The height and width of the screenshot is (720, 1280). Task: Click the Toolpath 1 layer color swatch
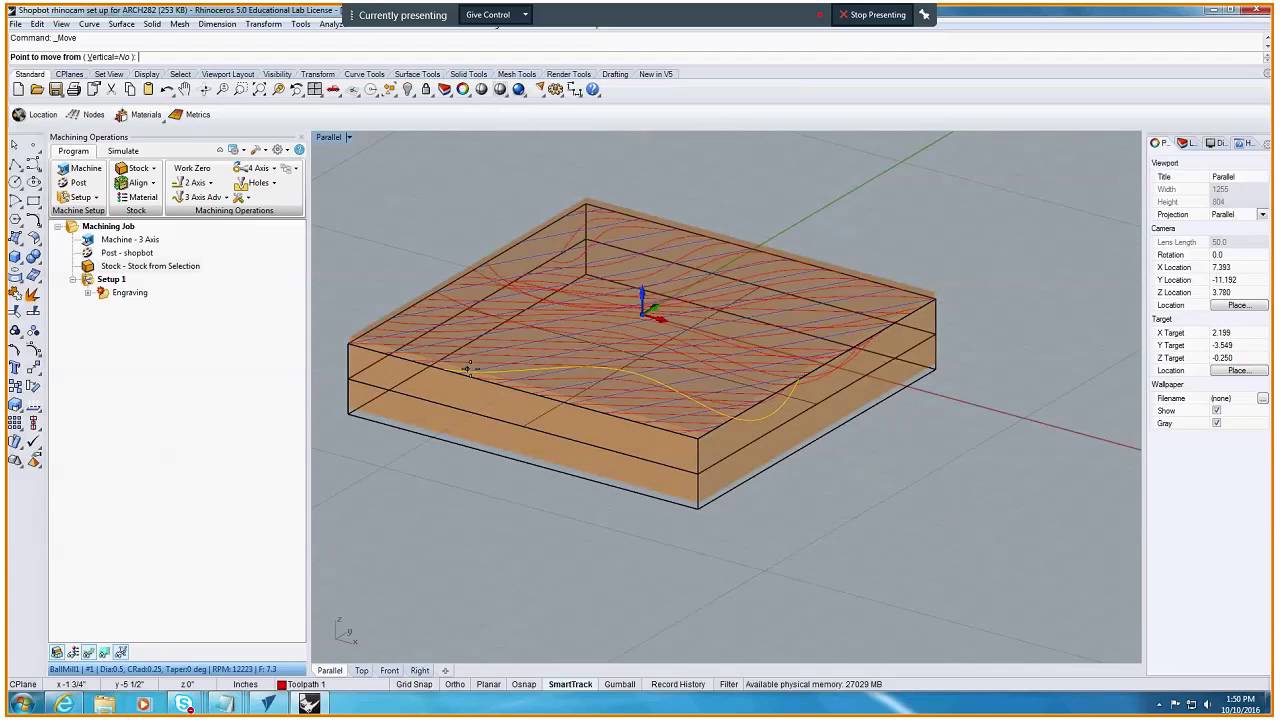tap(282, 685)
